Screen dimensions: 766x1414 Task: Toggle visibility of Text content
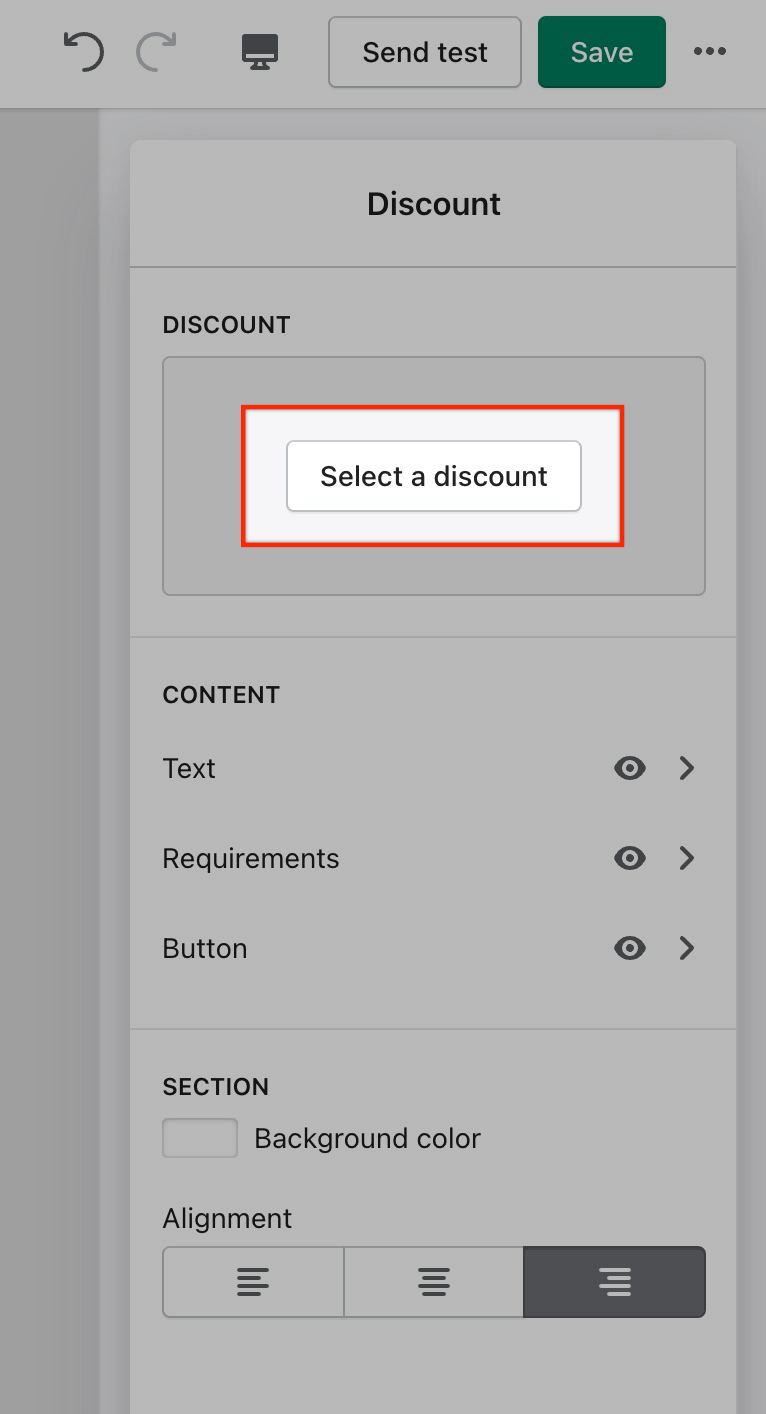(x=629, y=768)
